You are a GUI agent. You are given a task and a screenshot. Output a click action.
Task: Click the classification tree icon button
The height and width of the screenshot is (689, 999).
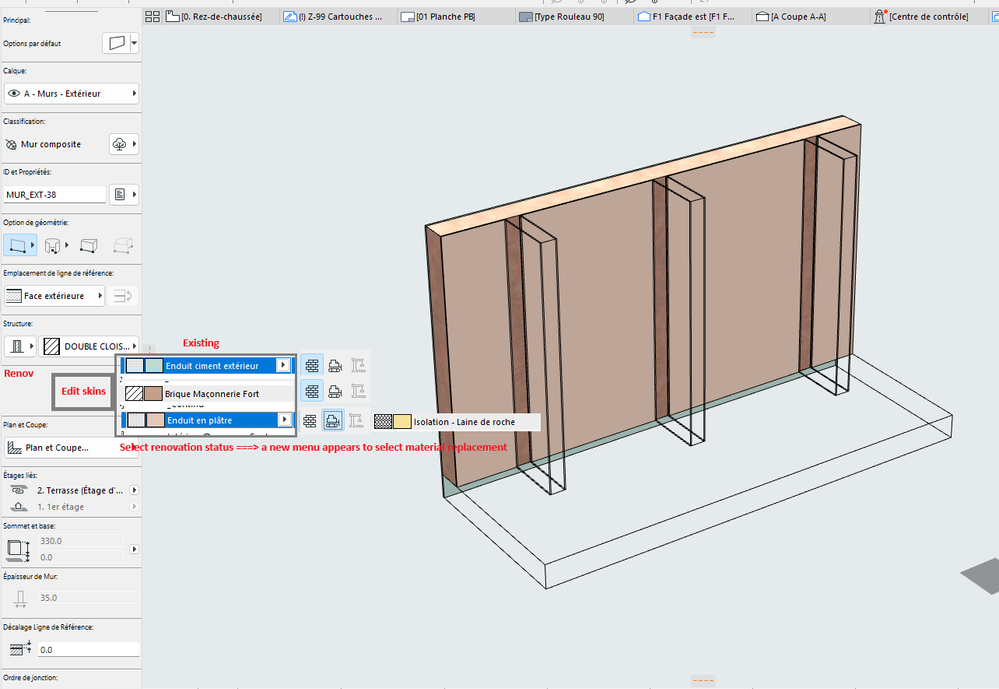[120, 145]
